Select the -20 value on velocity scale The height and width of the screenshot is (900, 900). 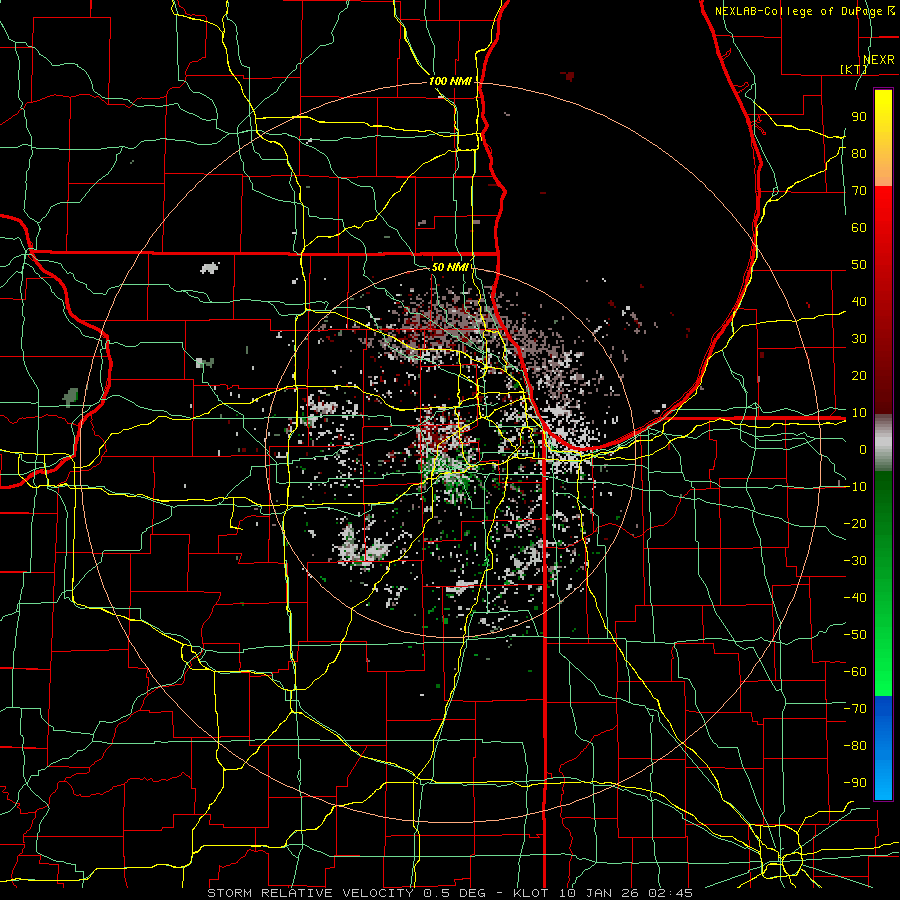click(x=855, y=523)
